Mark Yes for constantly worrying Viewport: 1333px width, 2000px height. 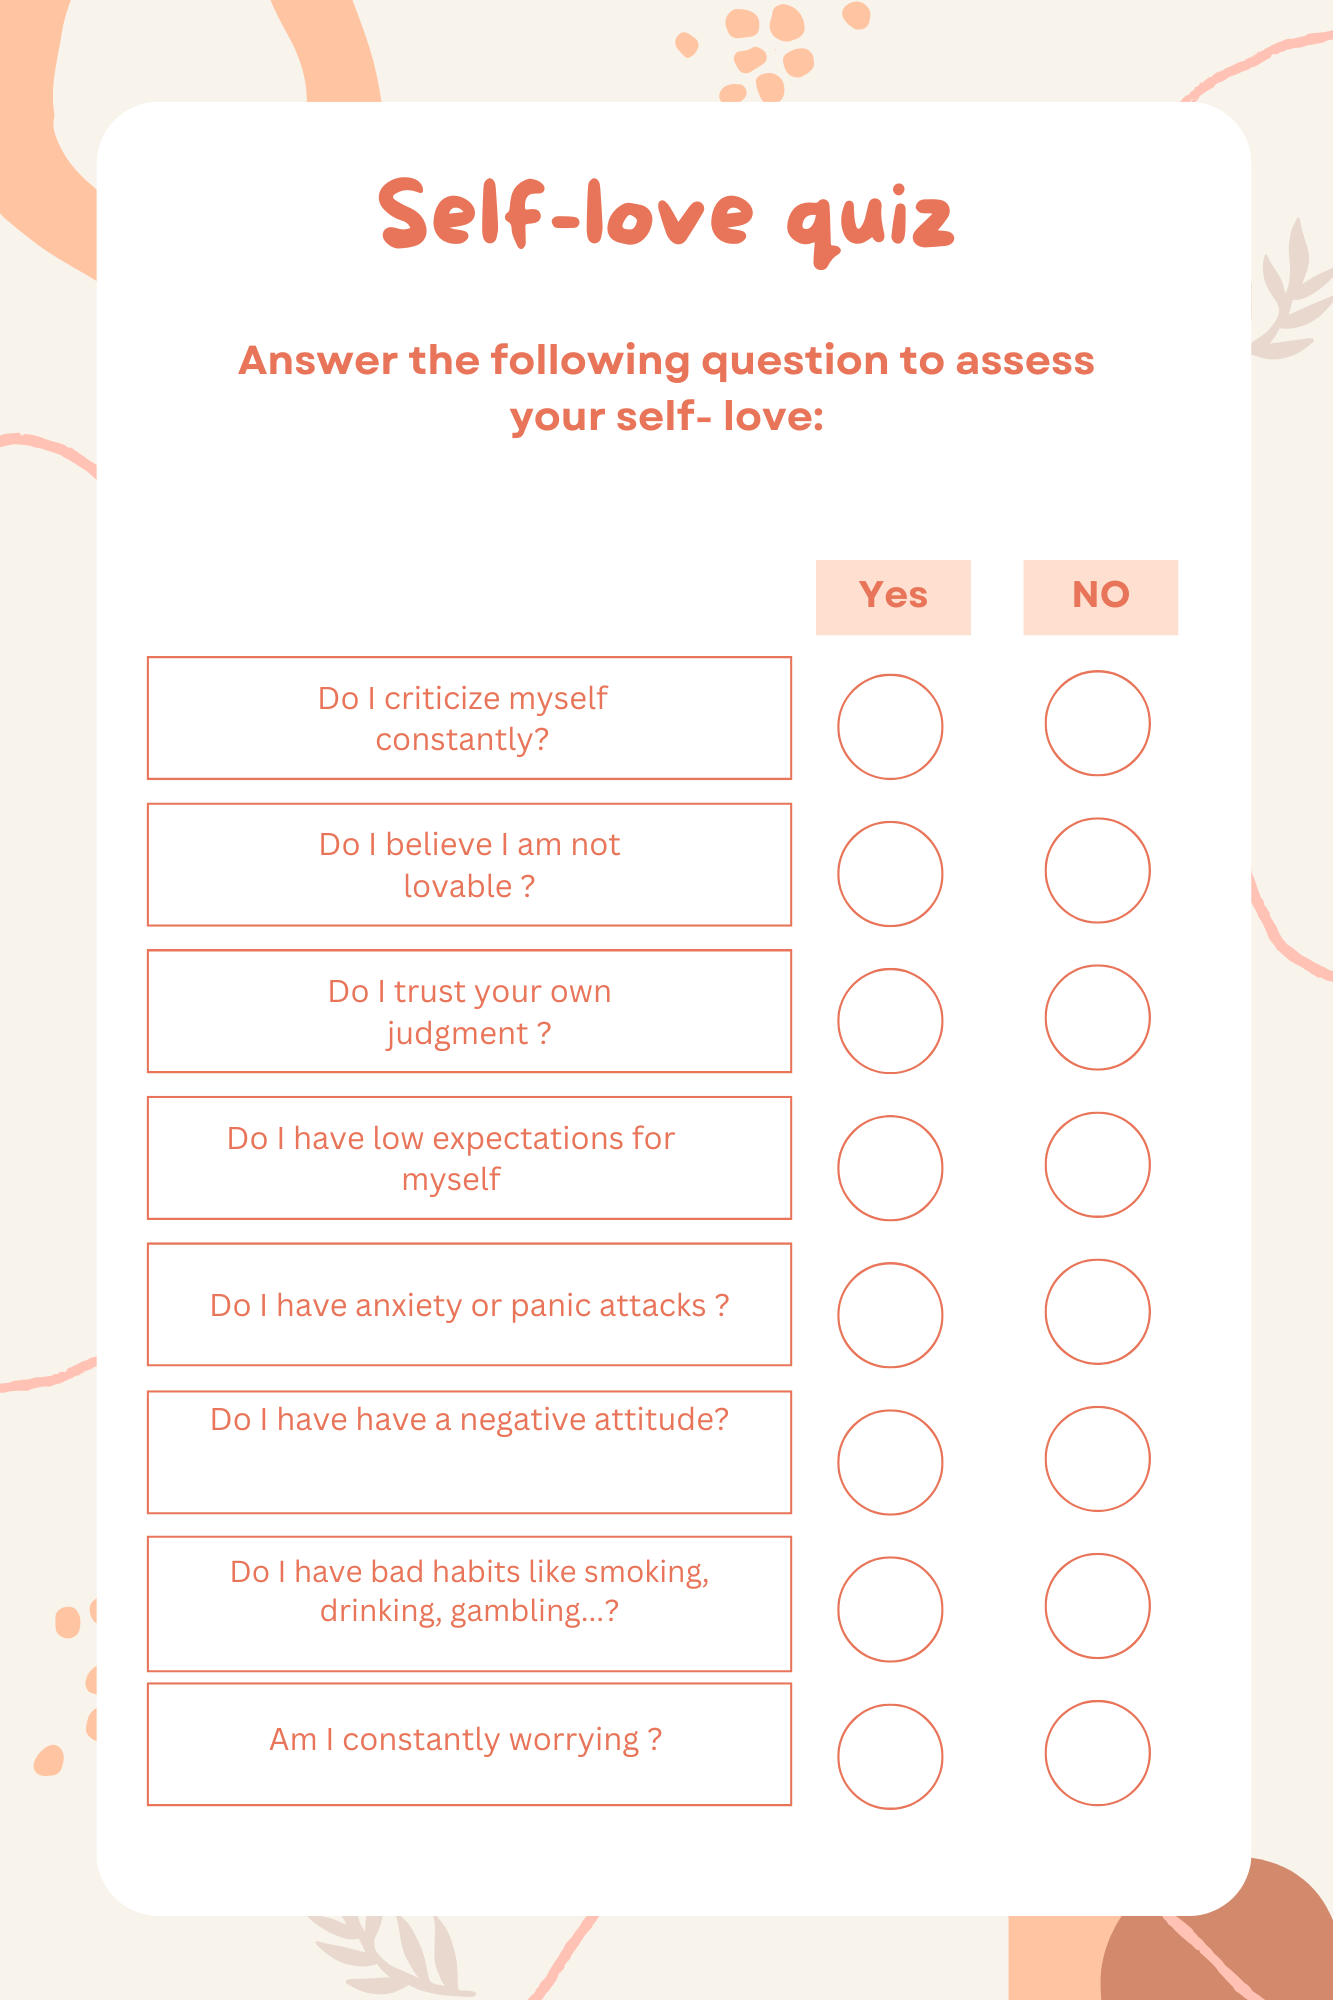point(890,1756)
